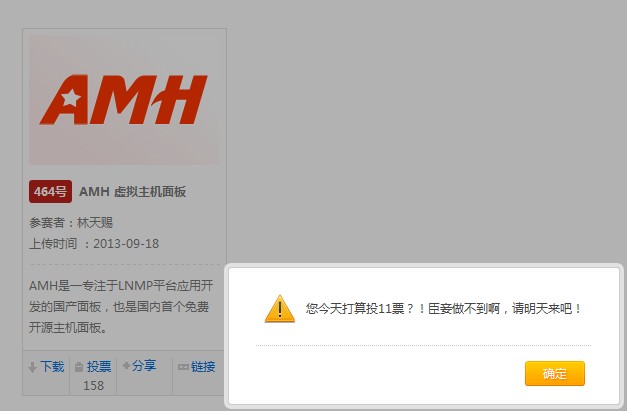Viewport: 627px width, 411px height.
Task: Click the download arrow icon
Action: coord(32,367)
